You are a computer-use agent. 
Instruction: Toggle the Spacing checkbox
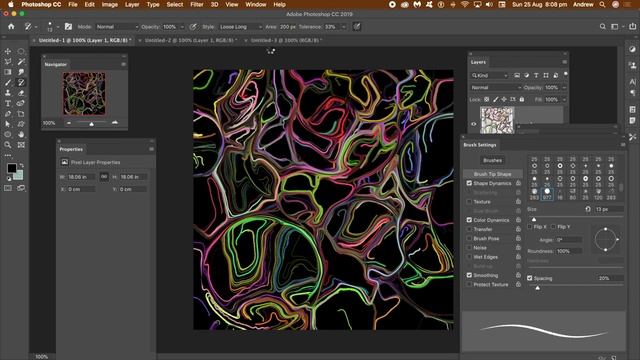pyautogui.click(x=530, y=278)
